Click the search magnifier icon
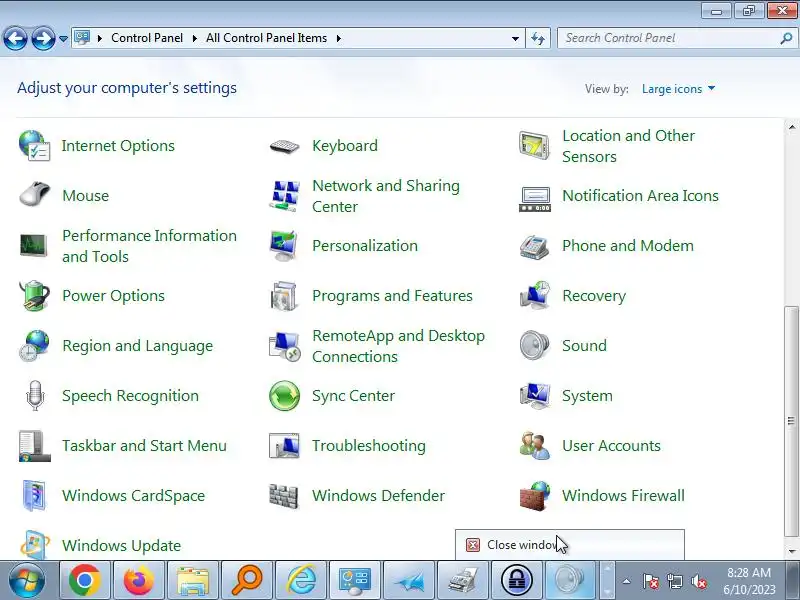This screenshot has height=600, width=800. pos(786,38)
